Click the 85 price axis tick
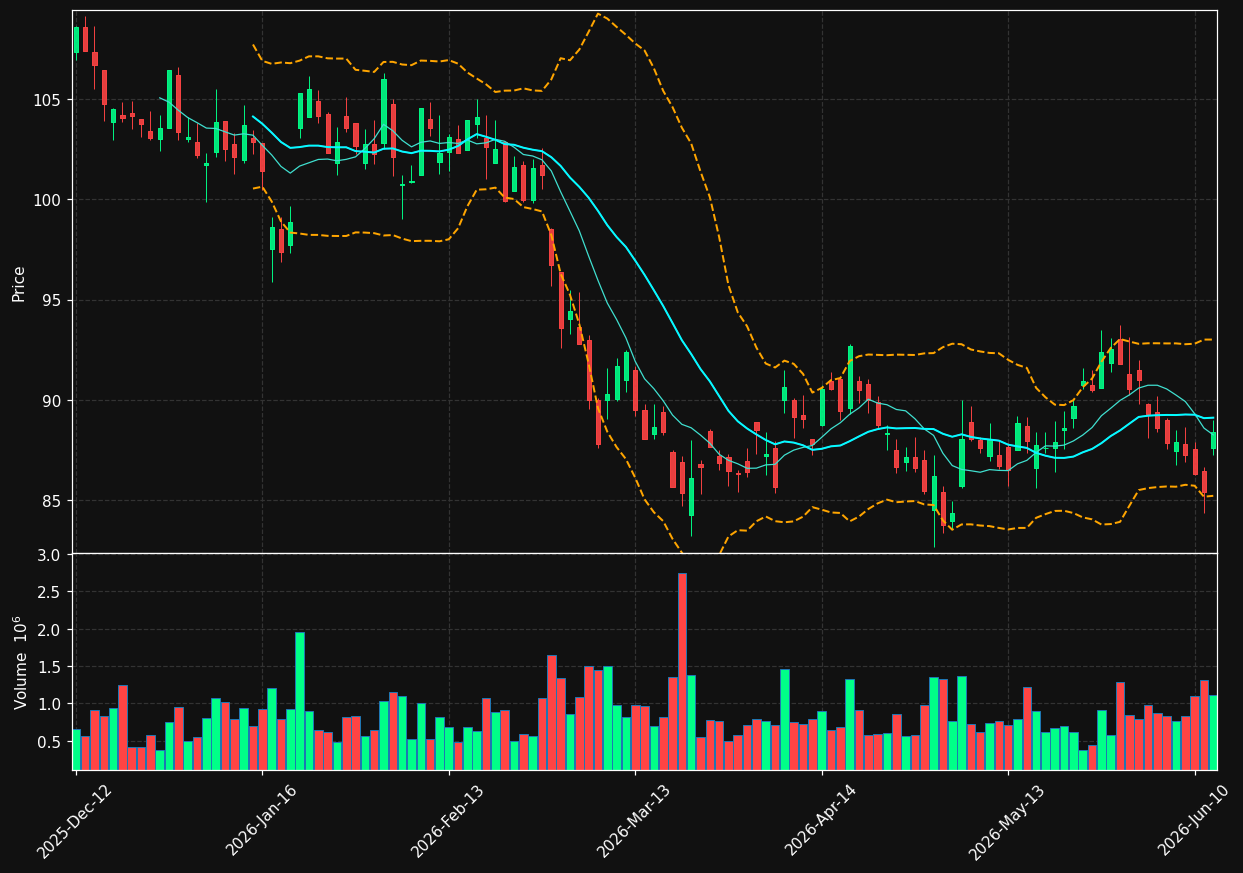This screenshot has width=1243, height=873. (x=50, y=501)
